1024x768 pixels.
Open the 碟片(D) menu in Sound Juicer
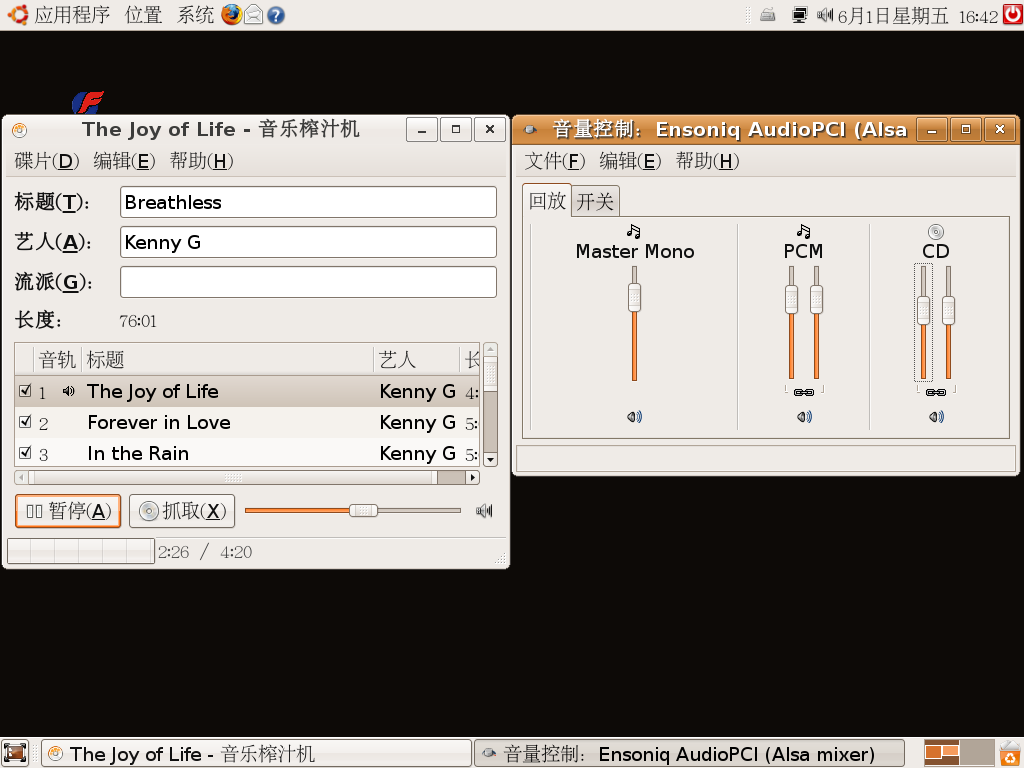[x=46, y=161]
